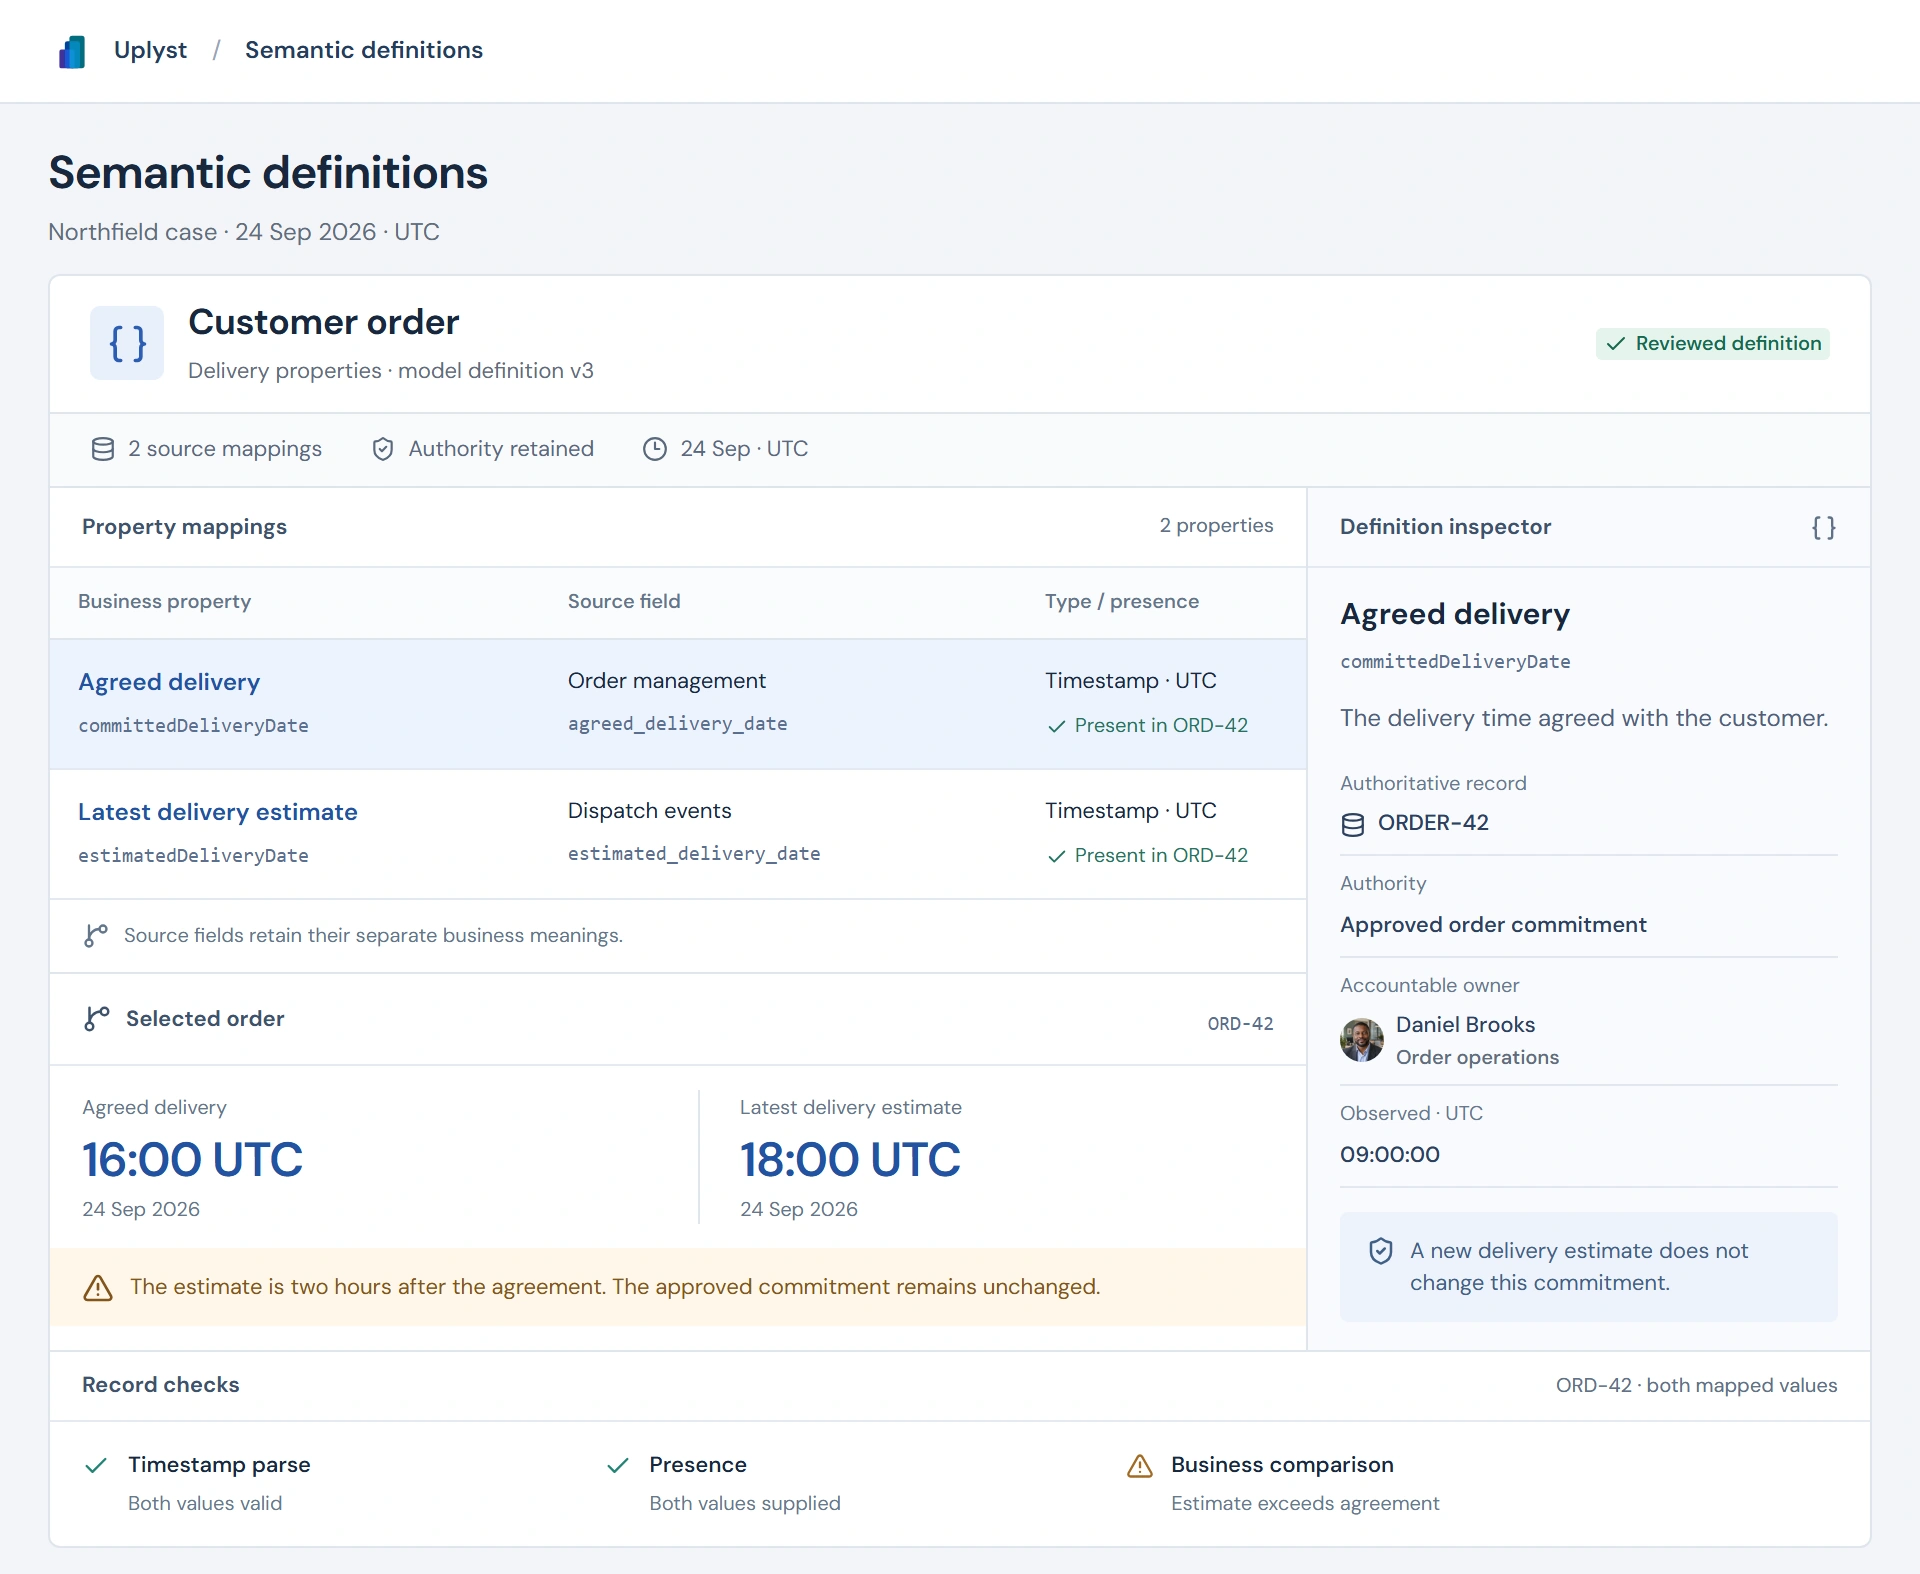Click Order management source cell
The height and width of the screenshot is (1574, 1920).
point(667,681)
